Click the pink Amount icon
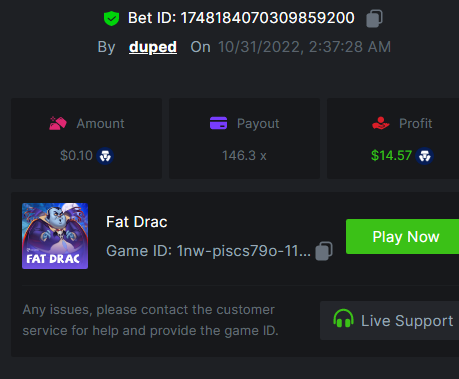Viewport: 459px width, 379px height. pyautogui.click(x=58, y=123)
